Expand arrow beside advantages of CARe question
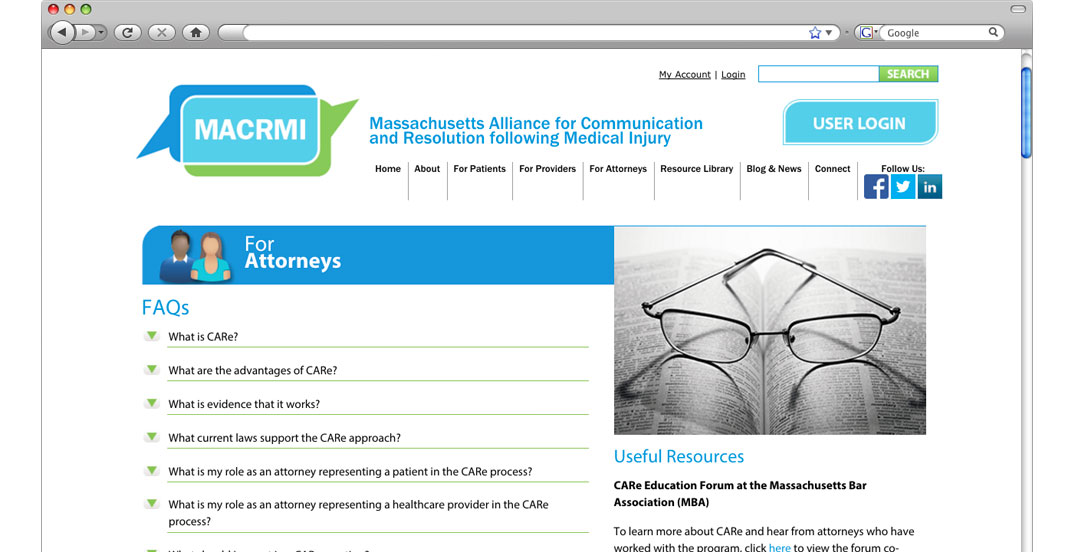Screen dimensions: 1068x552 pos(152,370)
